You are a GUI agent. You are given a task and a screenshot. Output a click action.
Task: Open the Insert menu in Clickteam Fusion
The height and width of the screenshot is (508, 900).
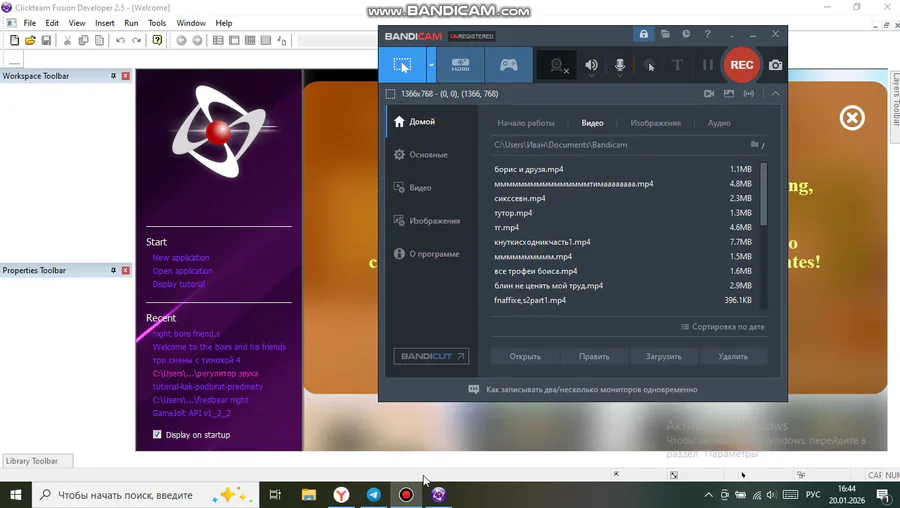pos(104,23)
